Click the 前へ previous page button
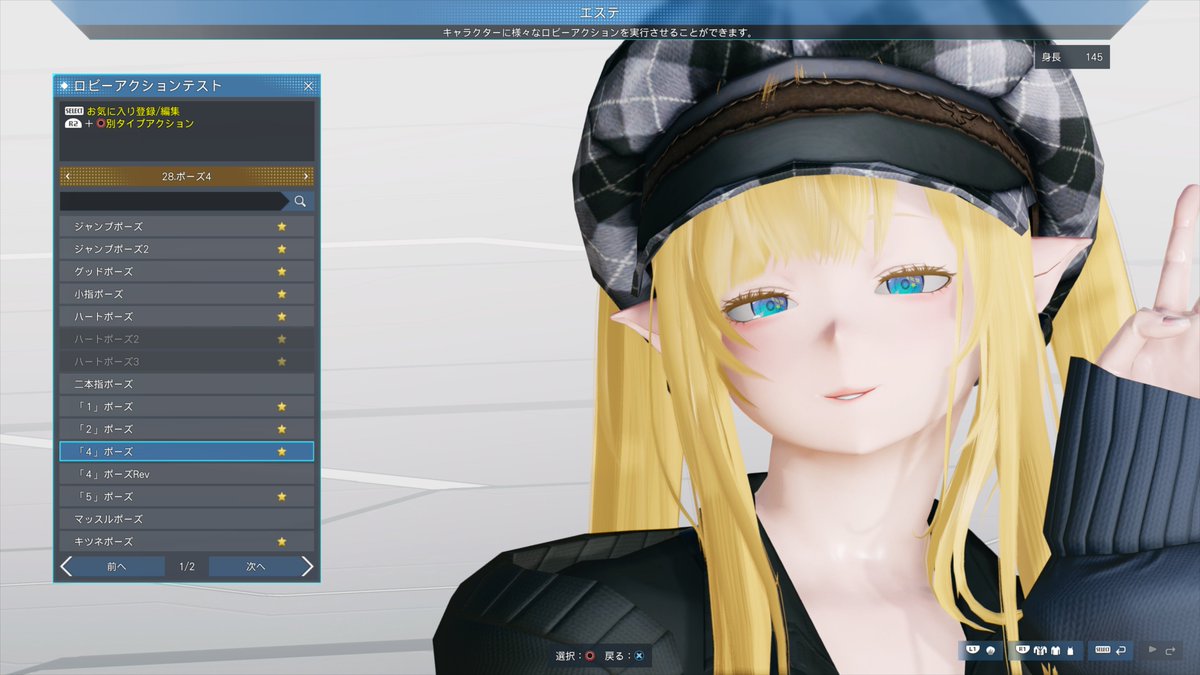The width and height of the screenshot is (1200, 675). 117,567
